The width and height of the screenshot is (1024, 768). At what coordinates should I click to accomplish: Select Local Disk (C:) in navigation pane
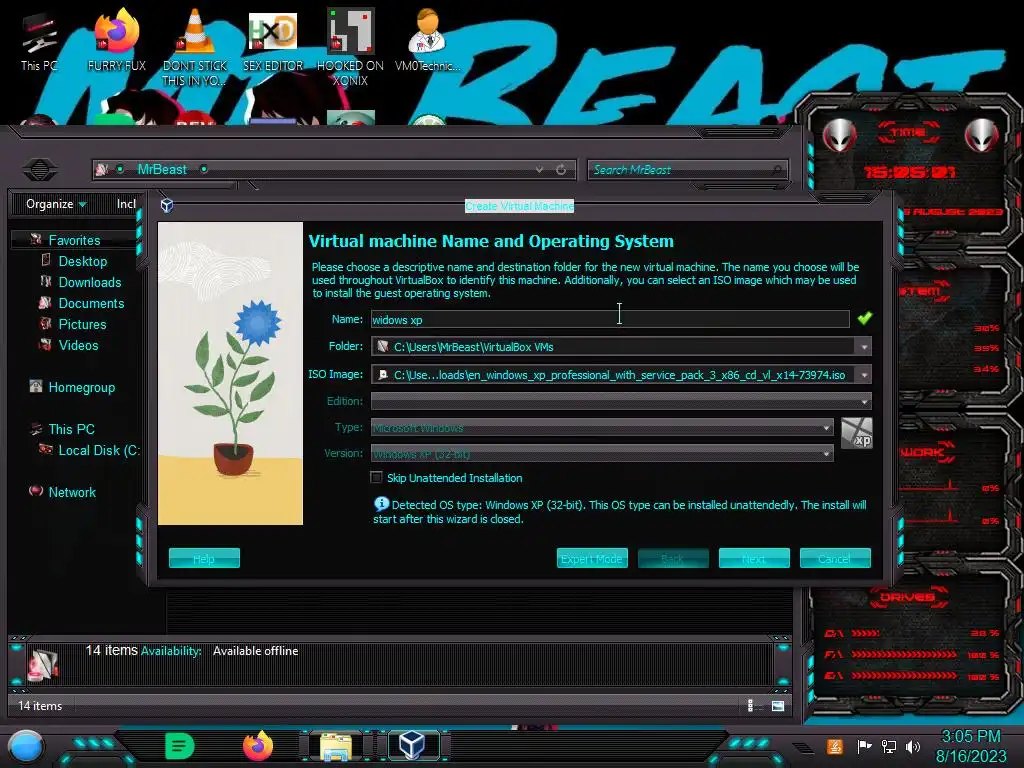click(x=98, y=450)
